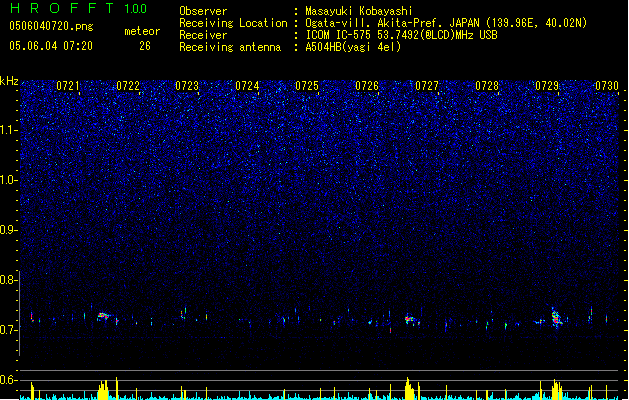The height and width of the screenshot is (400, 629).
Task: Click the Observer label
Action: 203,11
